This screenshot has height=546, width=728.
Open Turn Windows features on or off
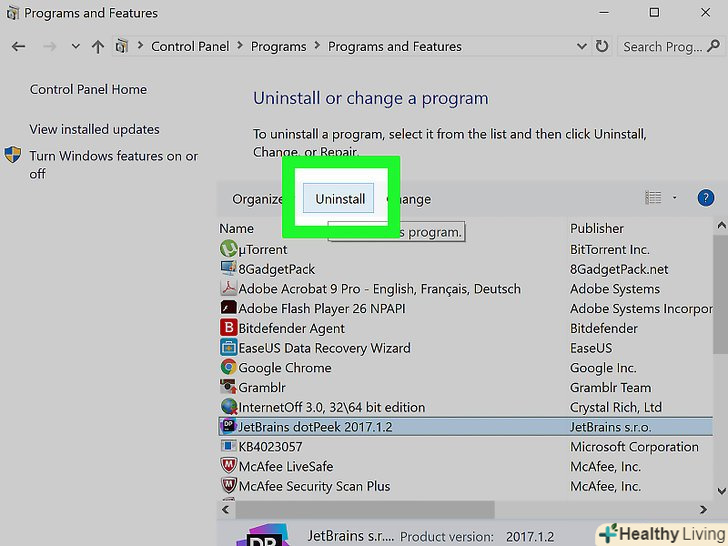114,164
